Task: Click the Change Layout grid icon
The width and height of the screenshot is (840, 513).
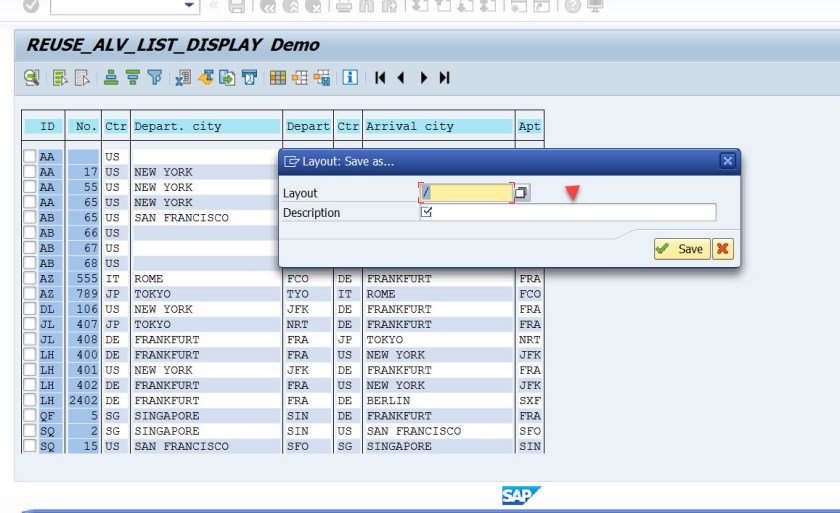Action: 278,77
